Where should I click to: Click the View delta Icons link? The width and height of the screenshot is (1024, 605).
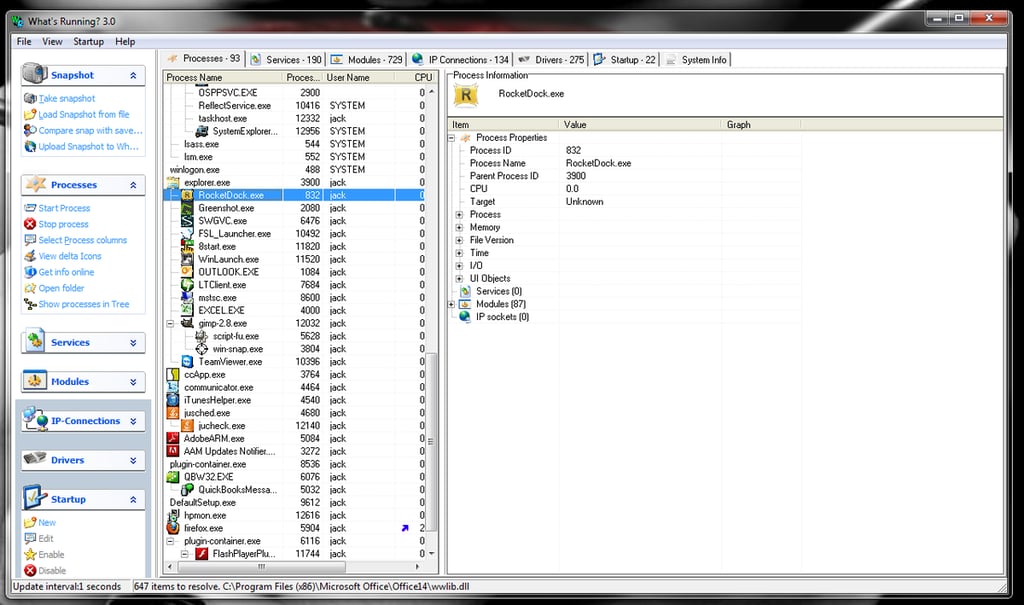pyautogui.click(x=70, y=256)
